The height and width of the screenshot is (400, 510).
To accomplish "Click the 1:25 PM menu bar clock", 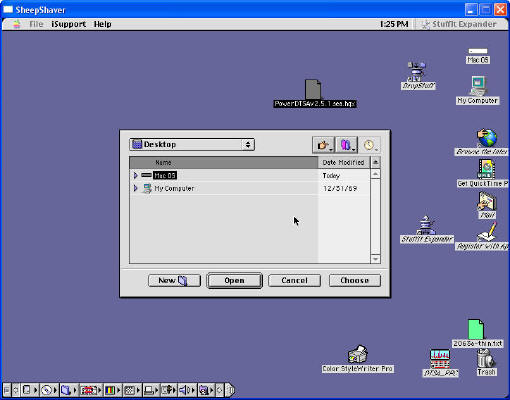I will pyautogui.click(x=394, y=24).
